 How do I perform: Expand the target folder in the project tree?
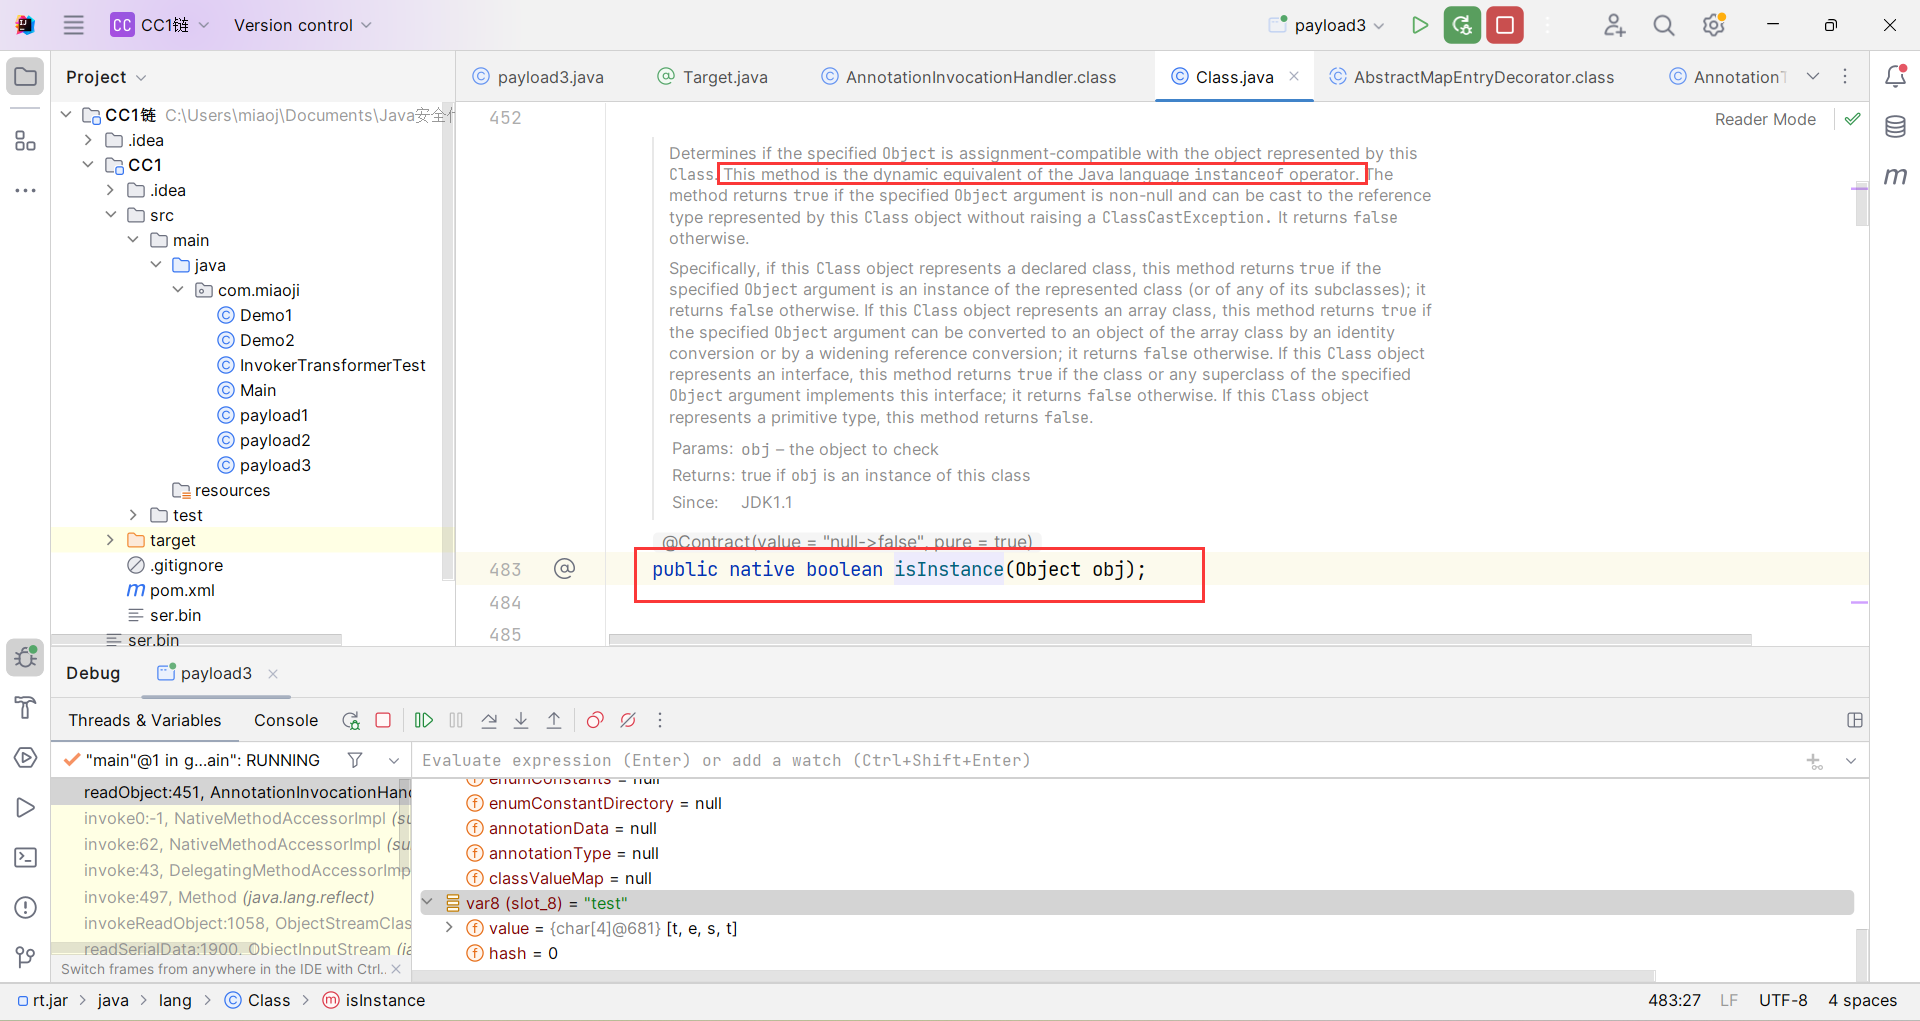click(110, 540)
